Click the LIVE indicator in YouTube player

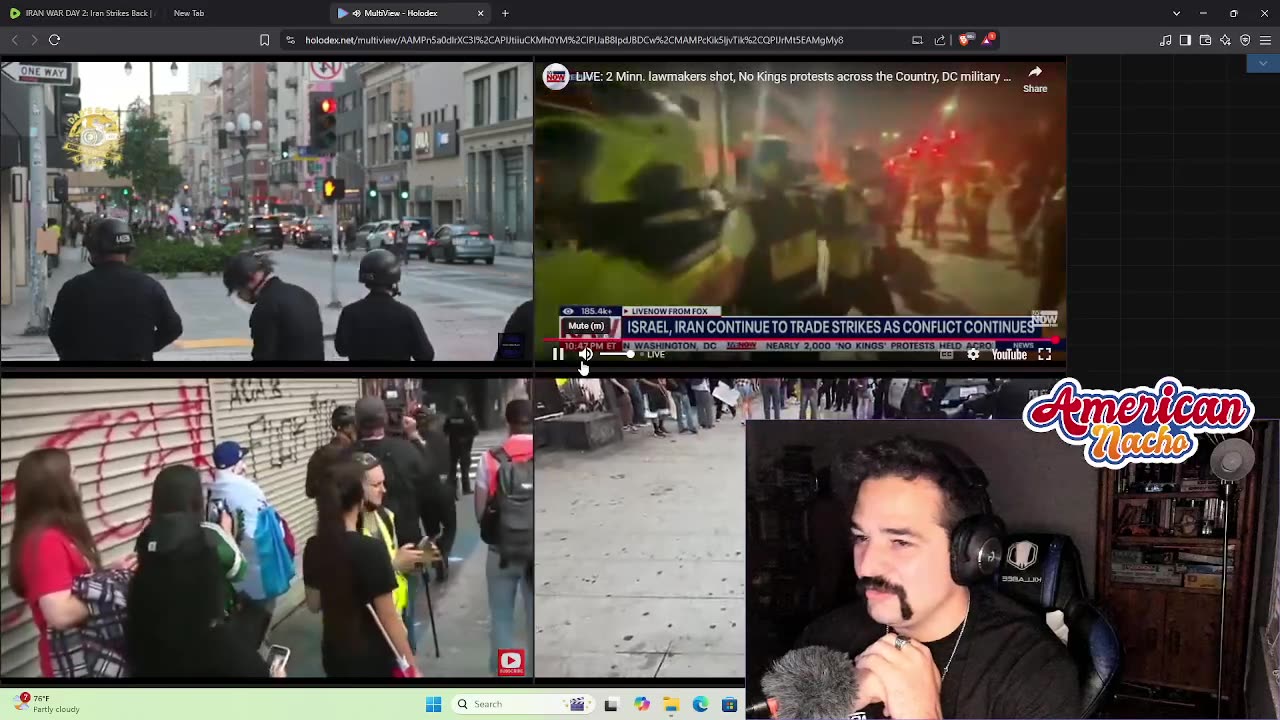tap(652, 354)
